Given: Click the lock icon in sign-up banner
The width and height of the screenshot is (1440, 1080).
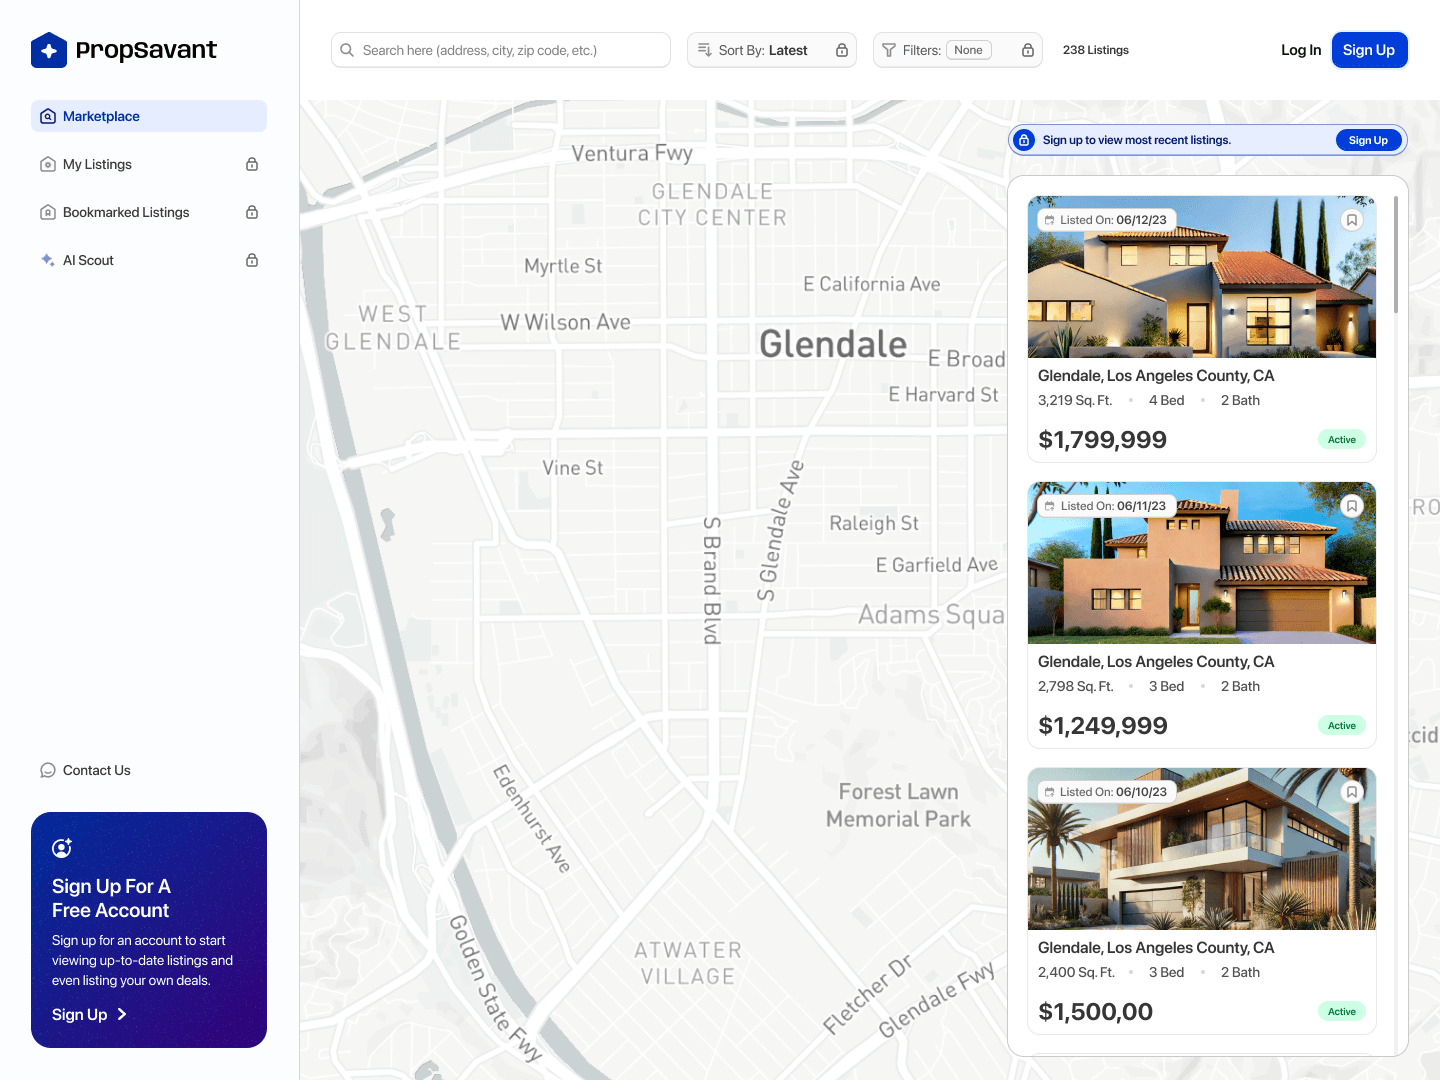Looking at the screenshot, I should coord(1024,140).
